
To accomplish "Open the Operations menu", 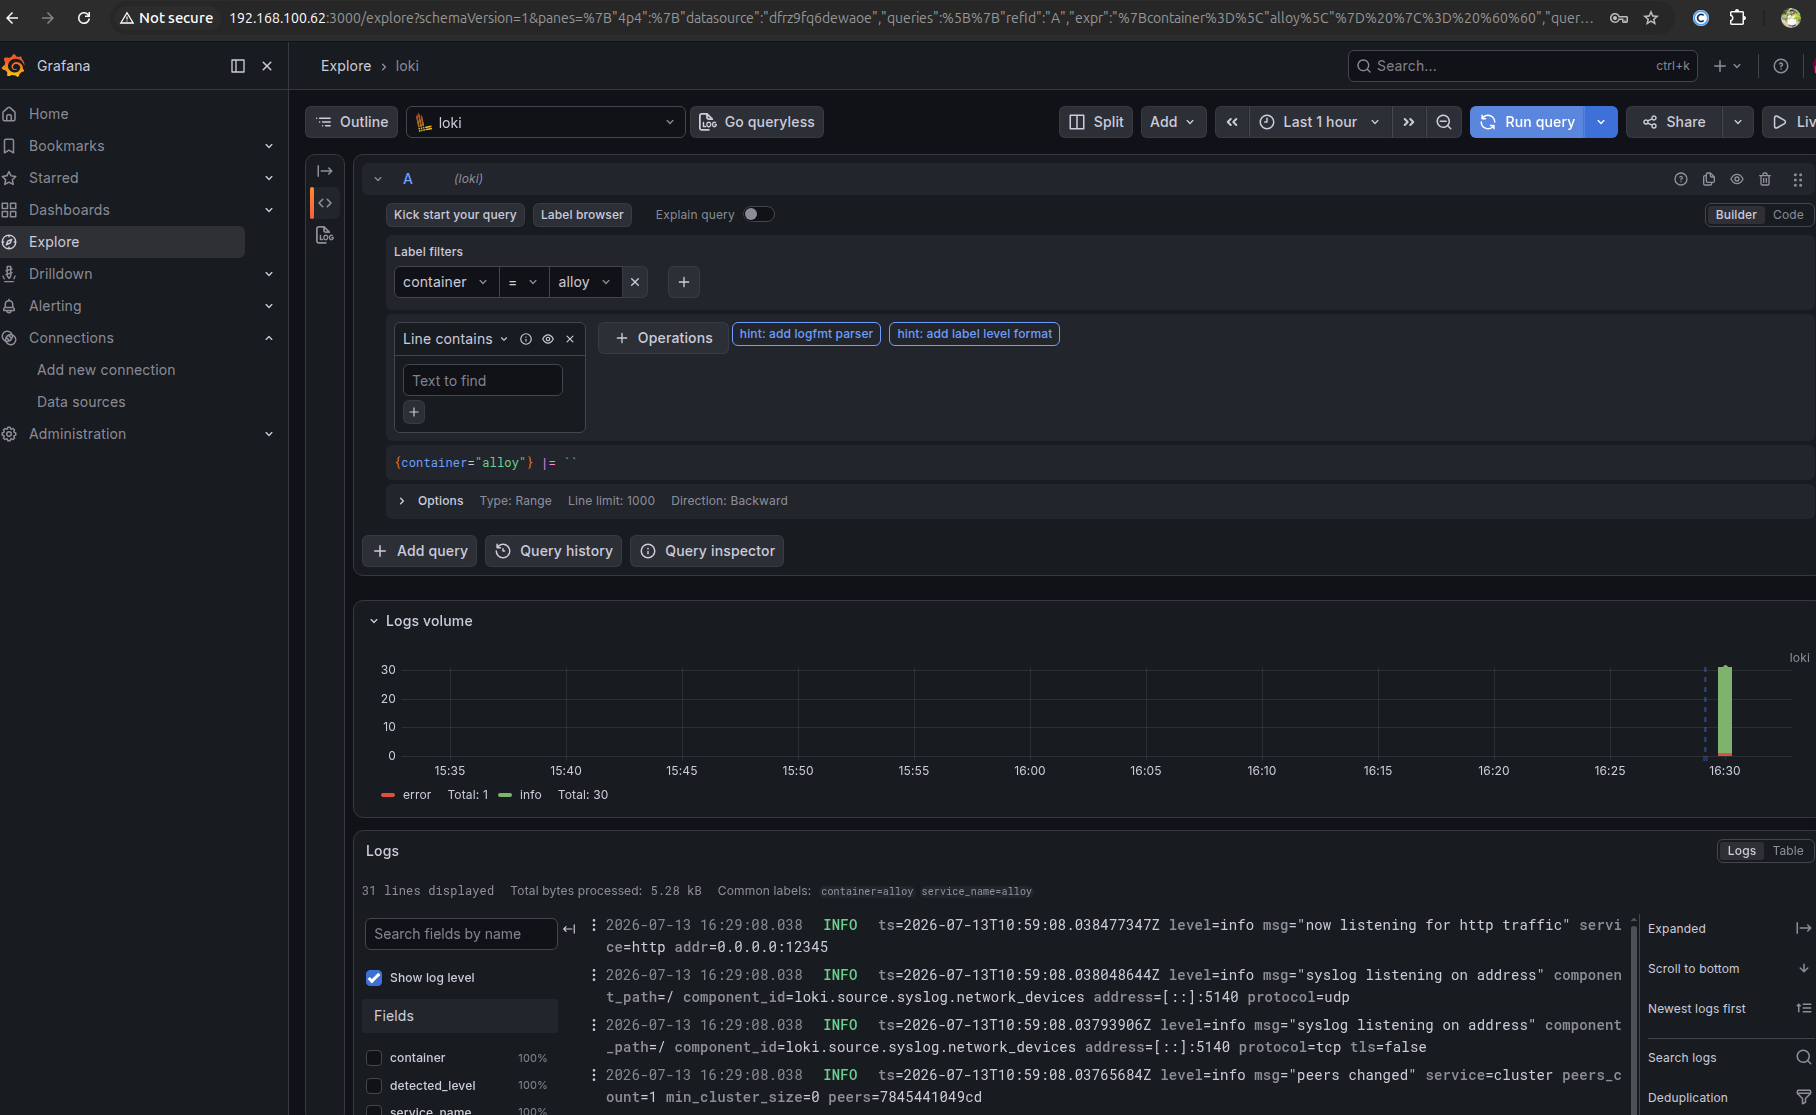I will [663, 338].
